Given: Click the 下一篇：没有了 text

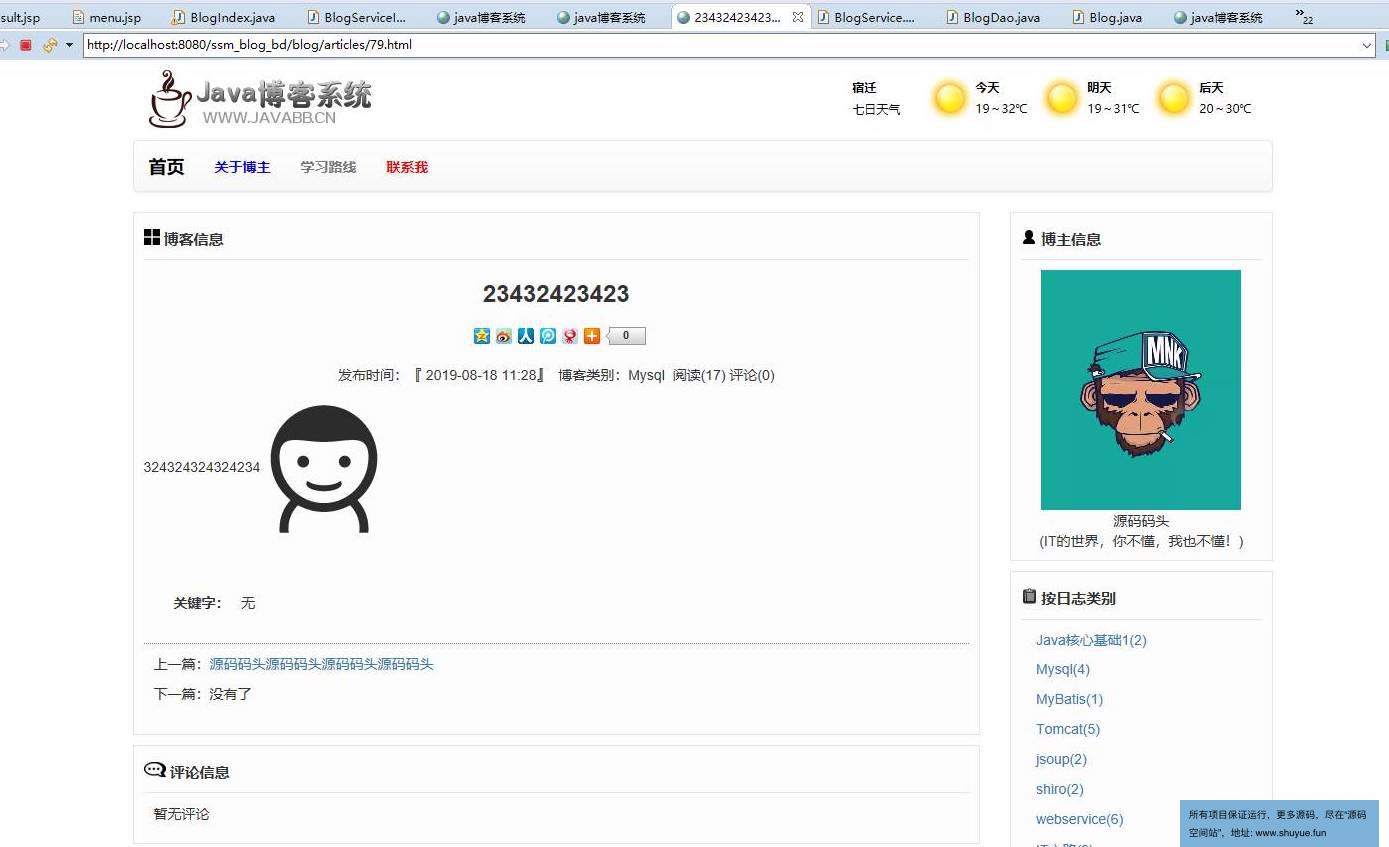Looking at the screenshot, I should [202, 694].
